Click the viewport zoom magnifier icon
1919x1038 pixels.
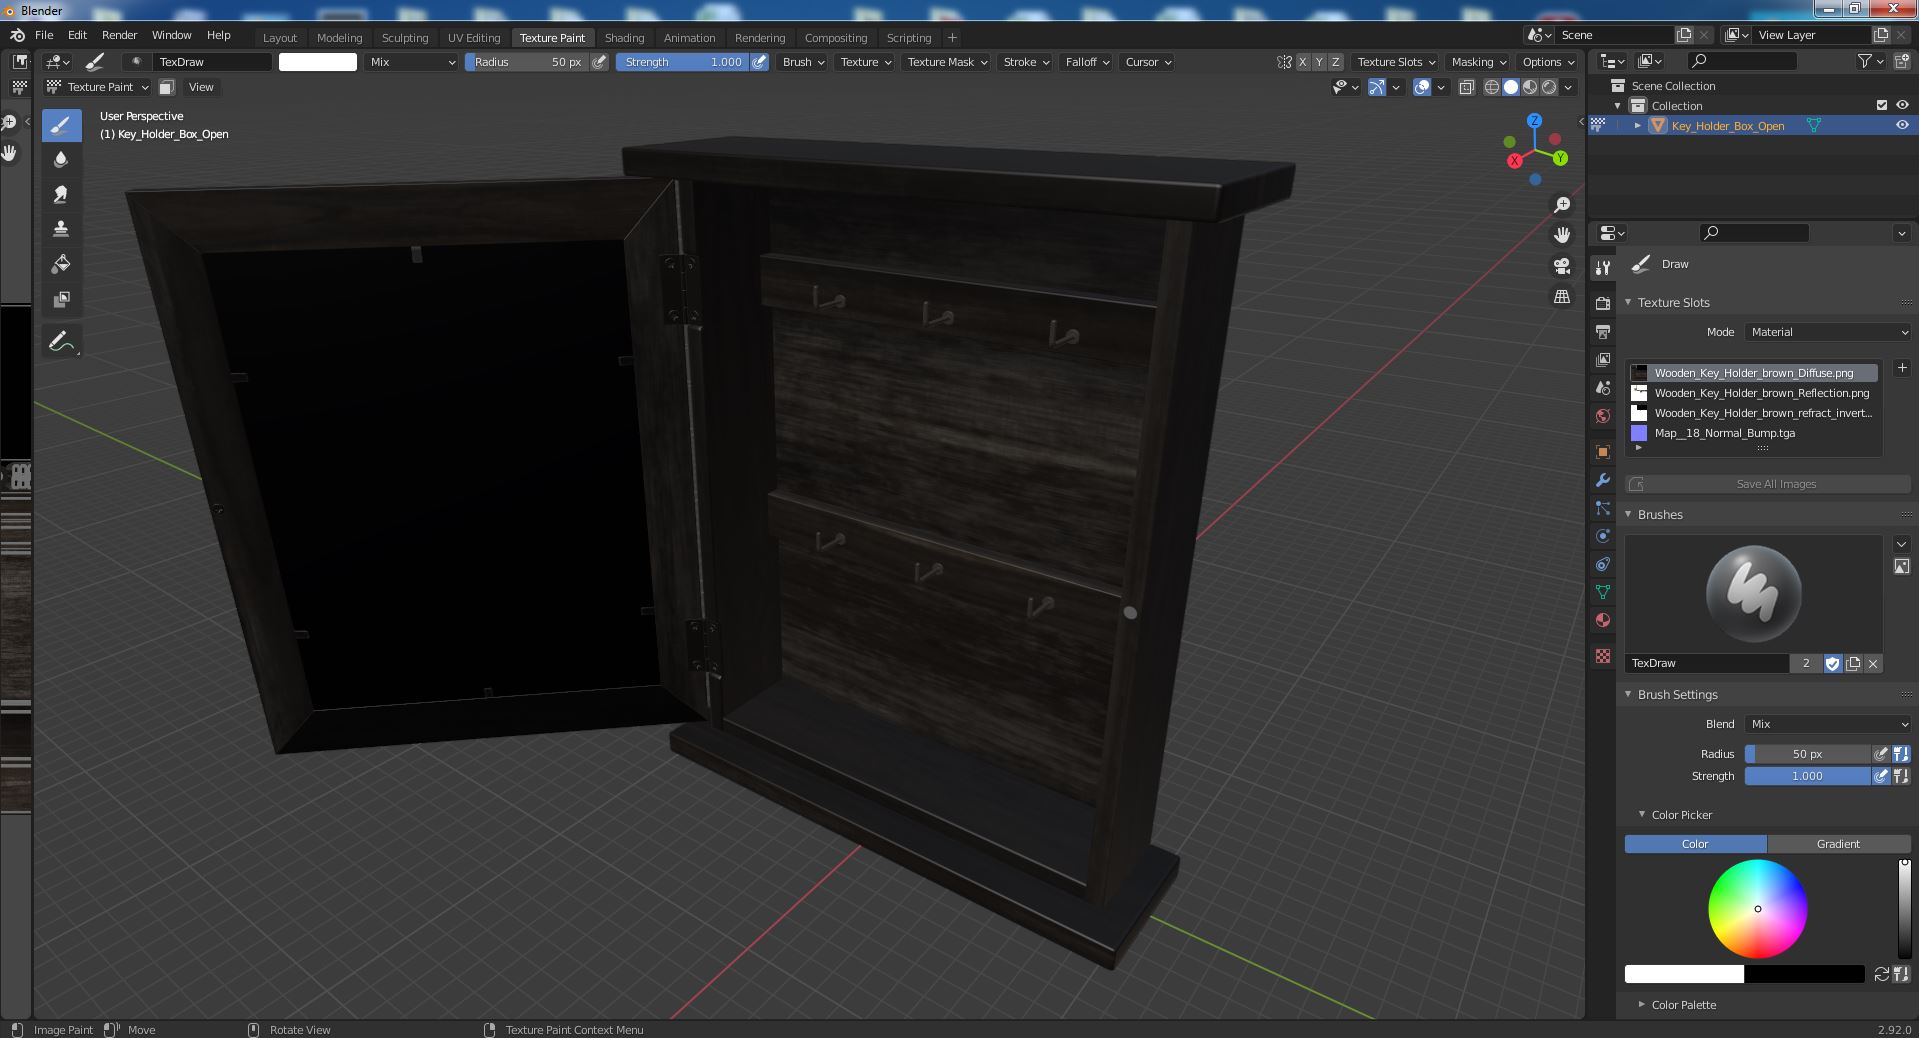1562,205
